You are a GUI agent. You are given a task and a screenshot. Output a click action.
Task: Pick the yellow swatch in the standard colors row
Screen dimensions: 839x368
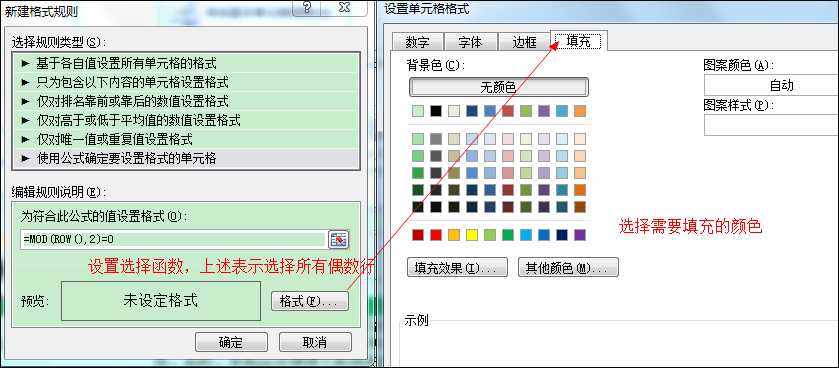(x=472, y=235)
